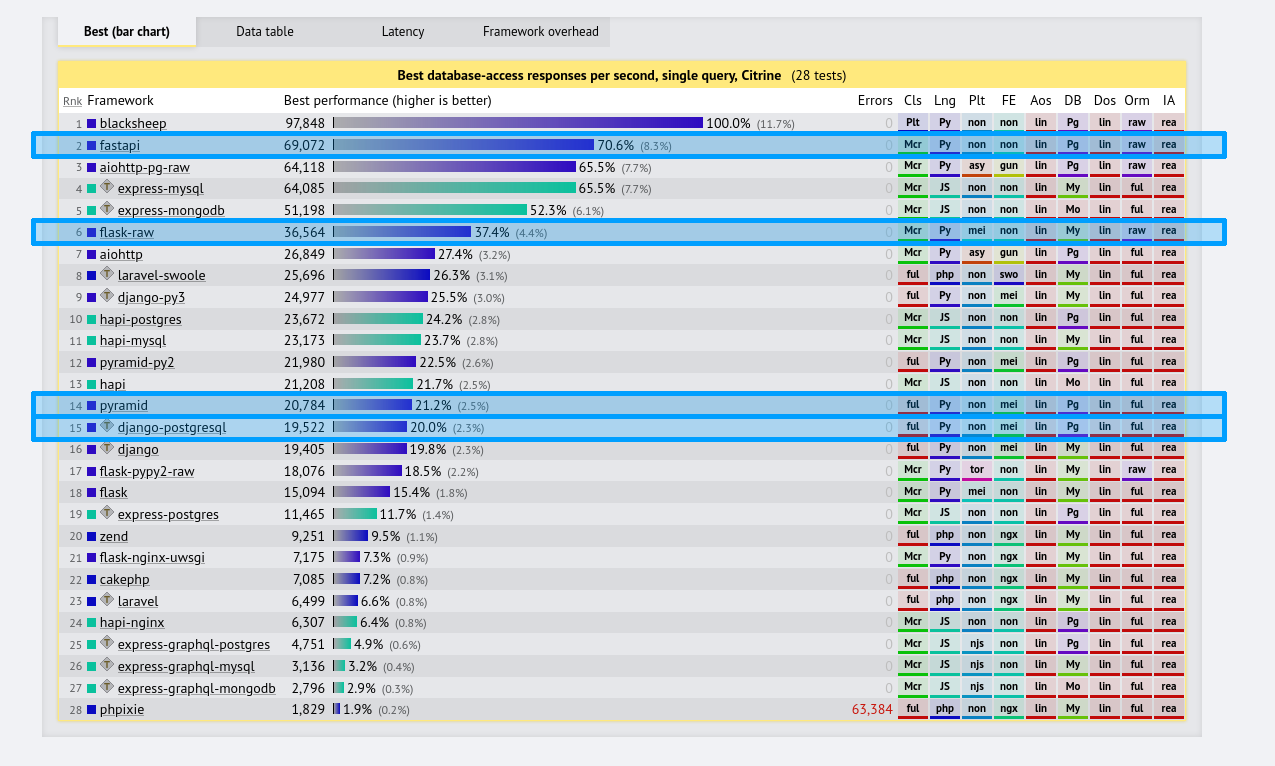Click the T badge icon beside laravel-swoole
1275x766 pixels.
[107, 274]
